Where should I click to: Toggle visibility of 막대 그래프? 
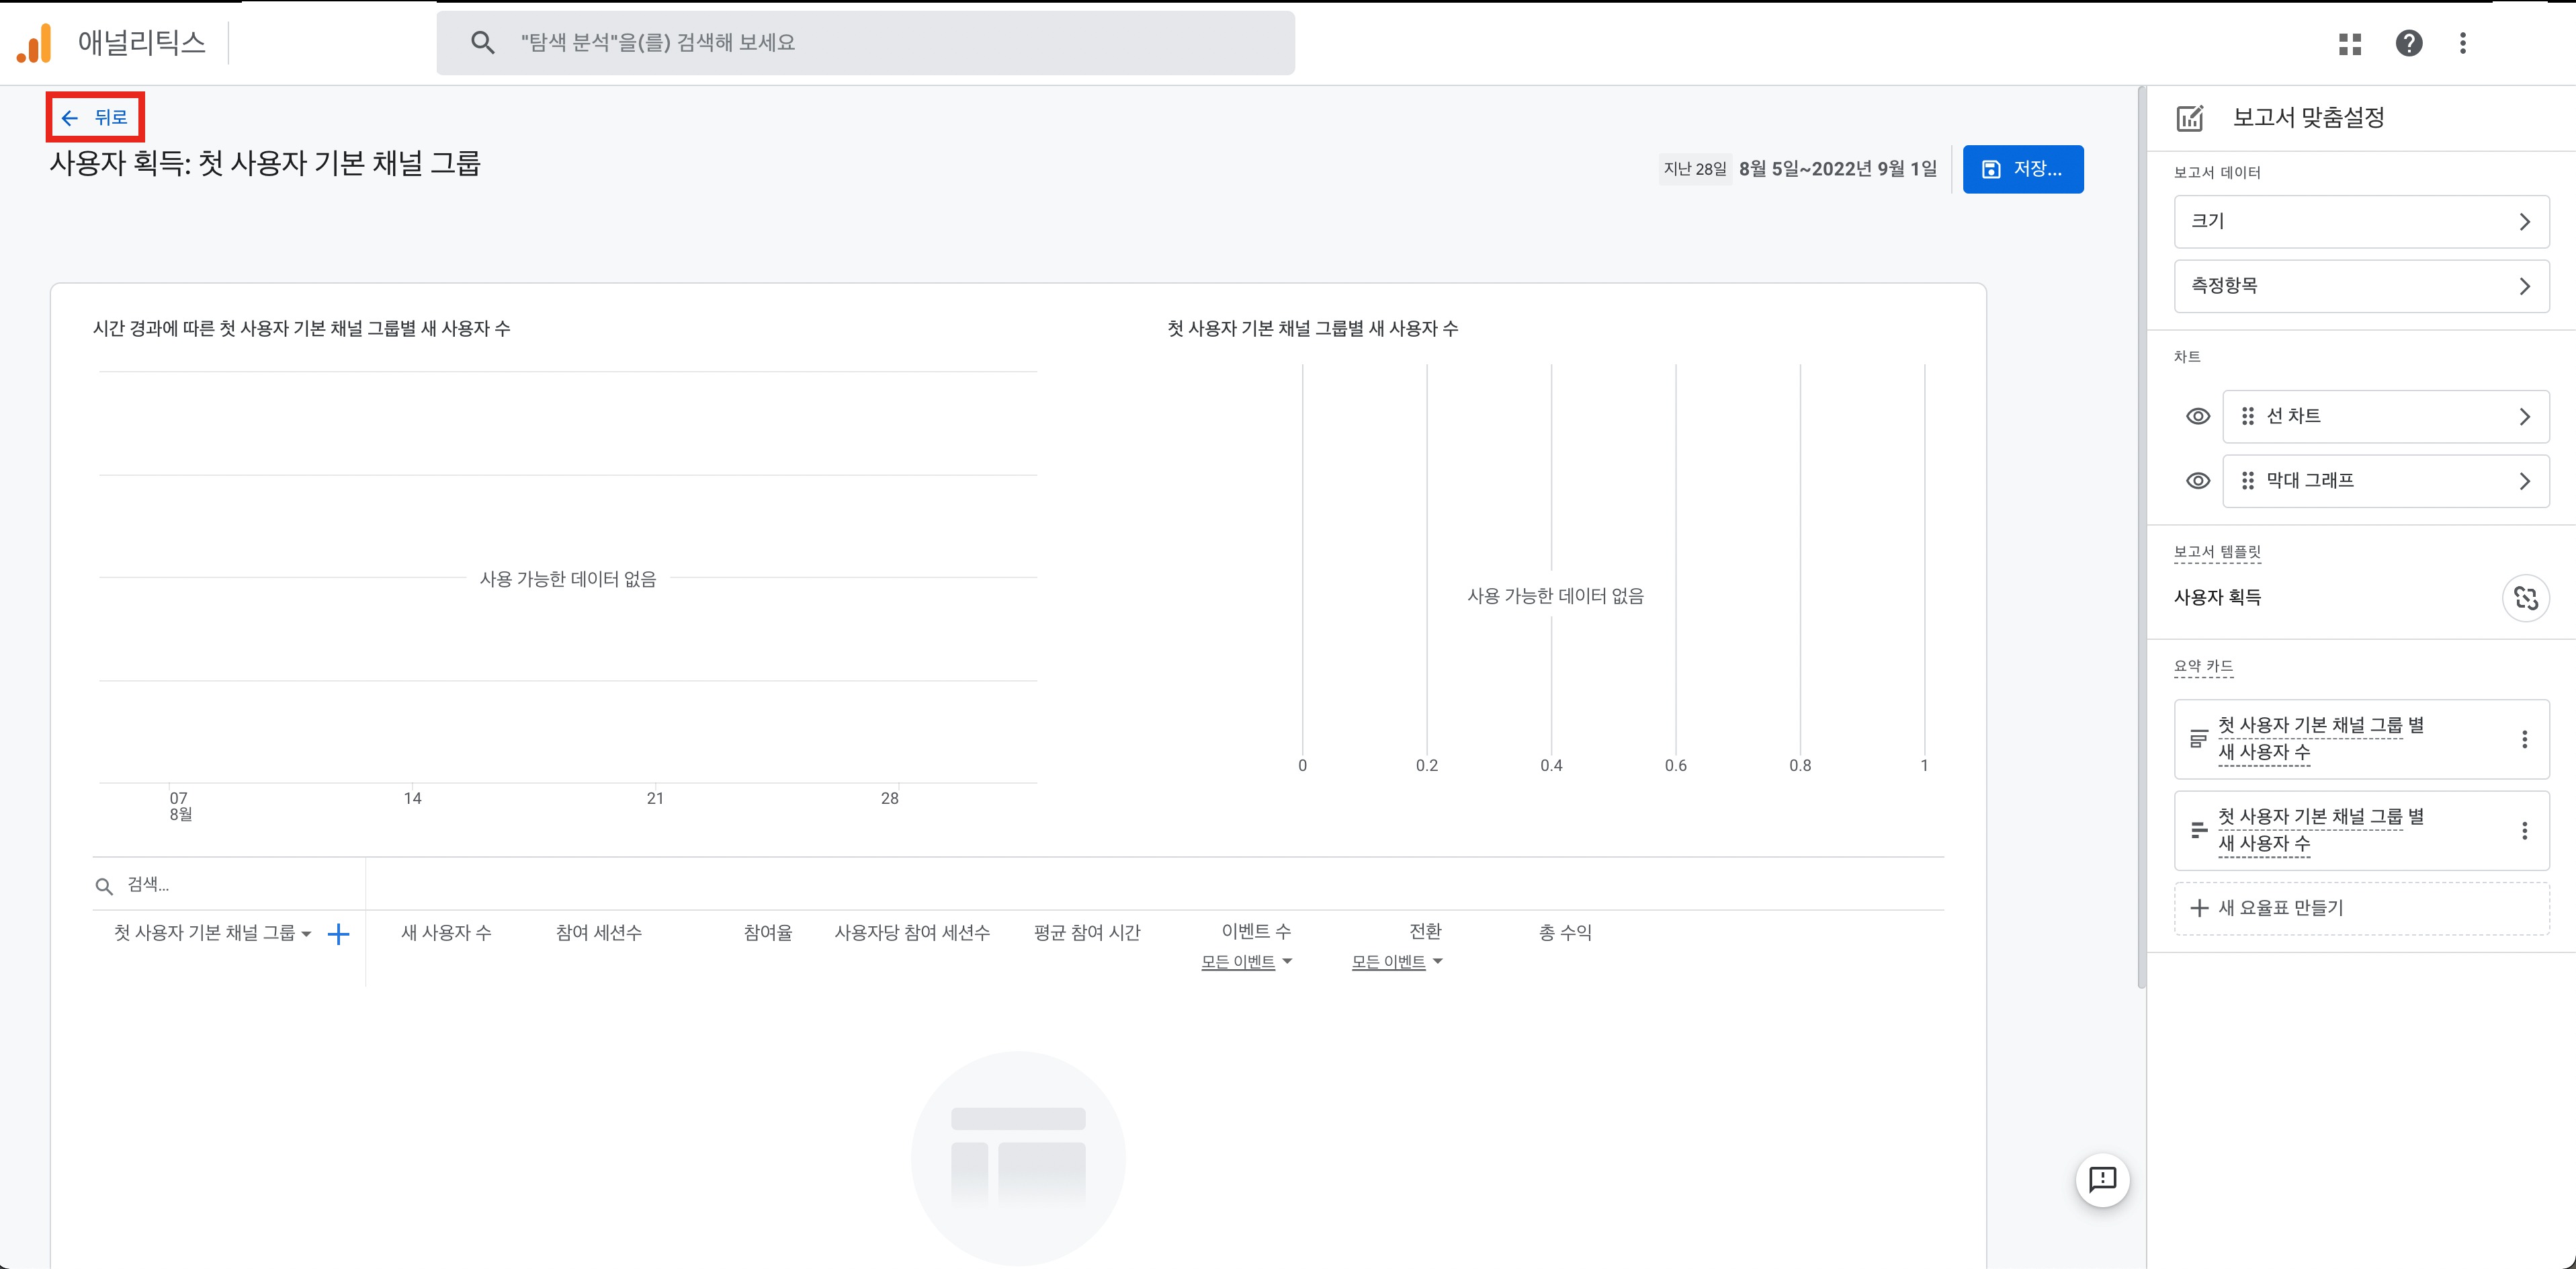[2197, 481]
